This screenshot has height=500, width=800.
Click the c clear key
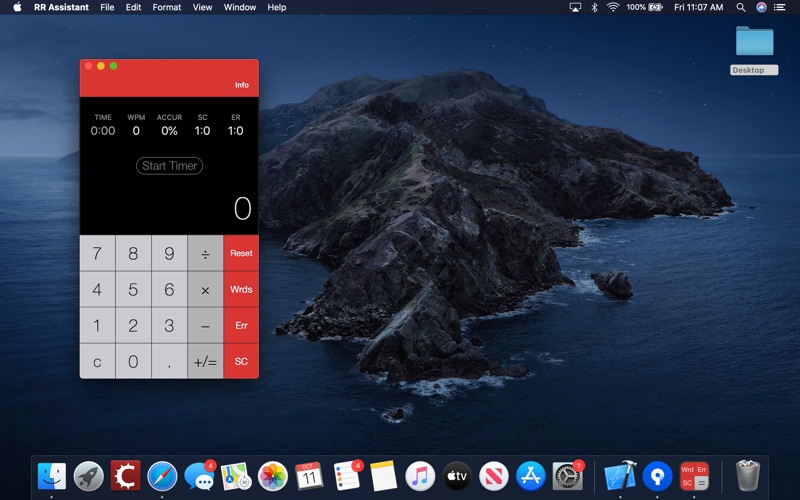tap(97, 361)
